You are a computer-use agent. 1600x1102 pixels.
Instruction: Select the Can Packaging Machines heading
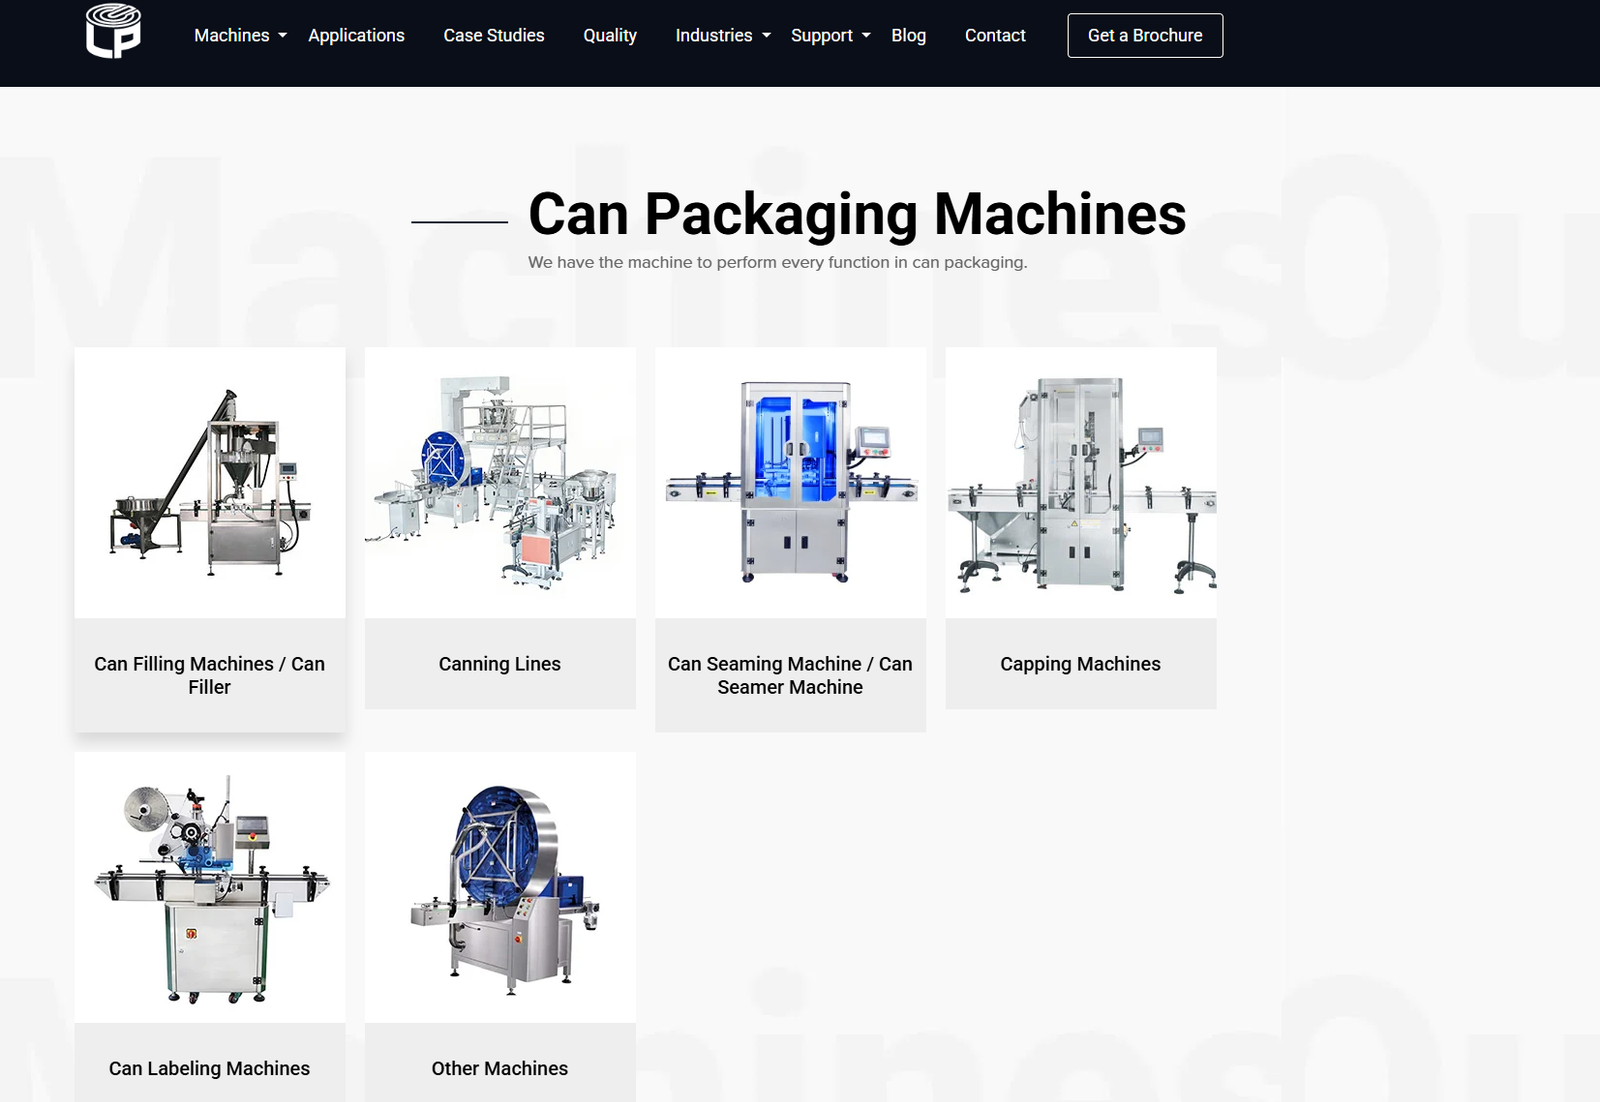point(857,214)
